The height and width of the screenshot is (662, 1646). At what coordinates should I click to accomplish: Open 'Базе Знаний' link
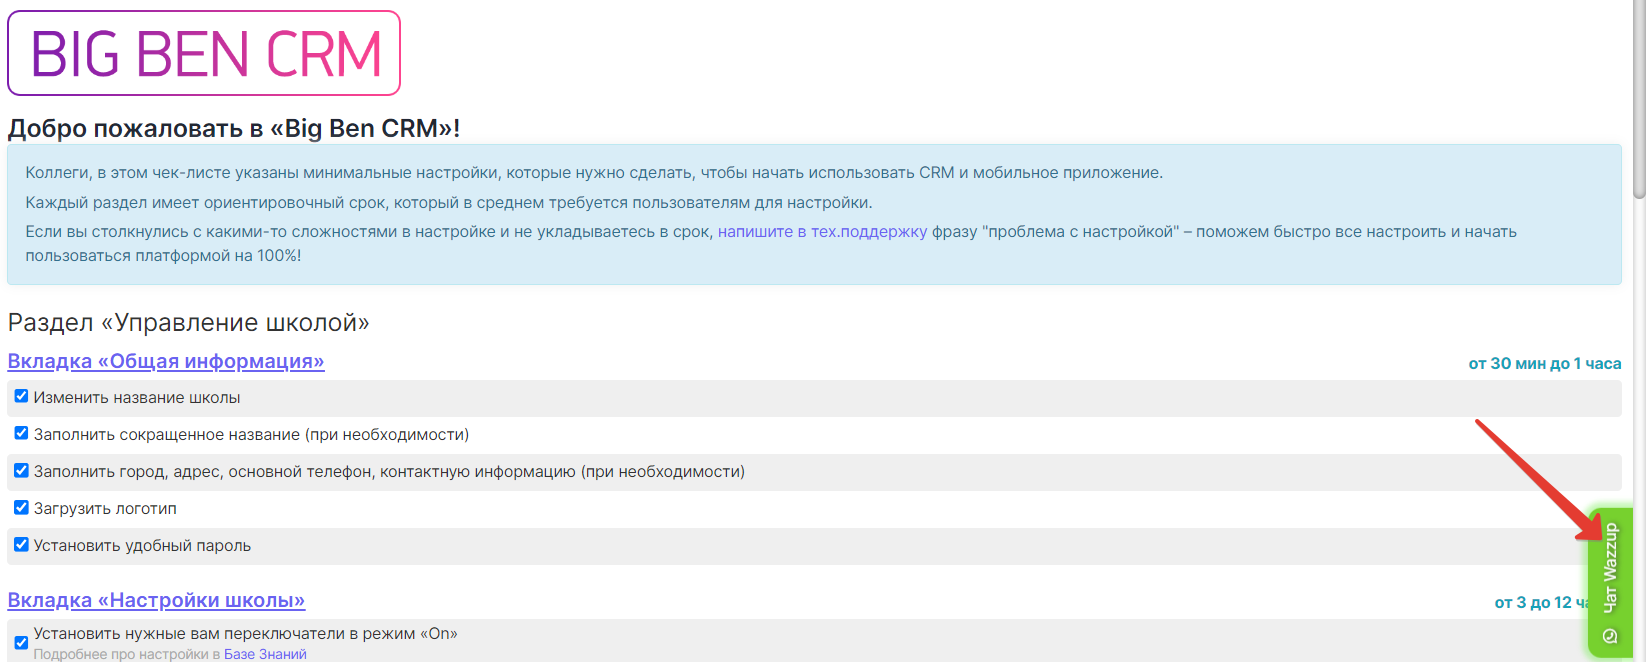[265, 654]
